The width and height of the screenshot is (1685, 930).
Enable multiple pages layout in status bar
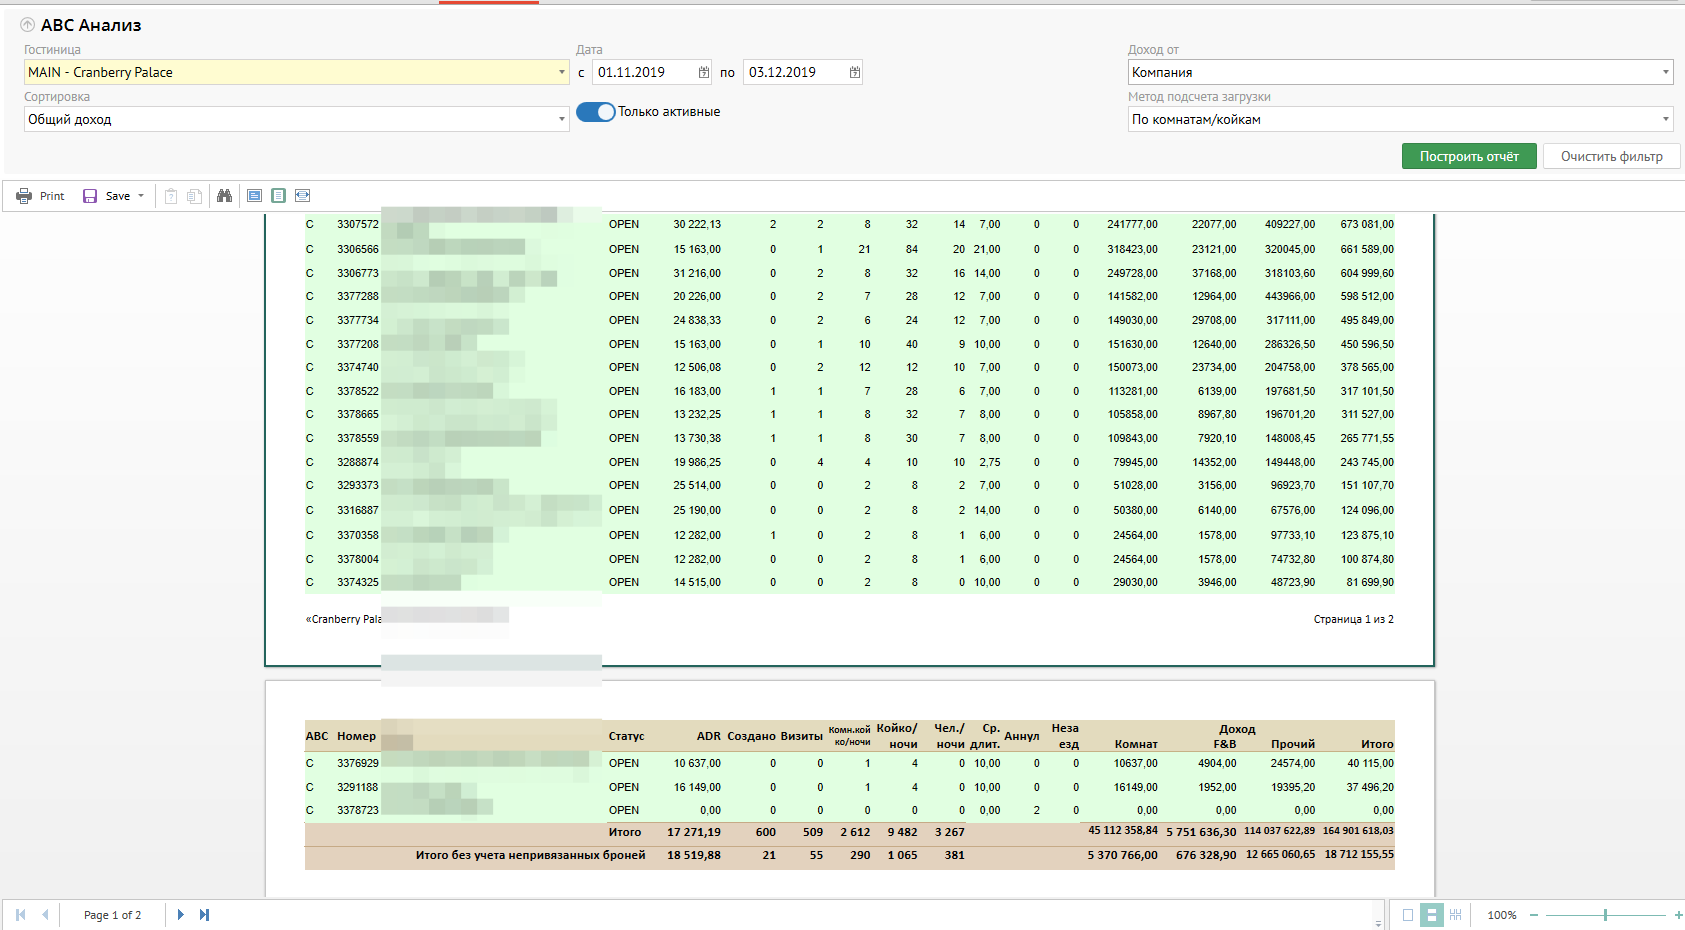point(1455,914)
